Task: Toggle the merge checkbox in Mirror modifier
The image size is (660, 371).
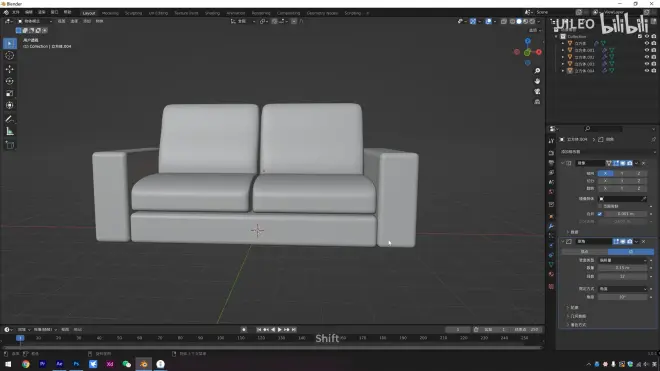Action: click(x=600, y=214)
